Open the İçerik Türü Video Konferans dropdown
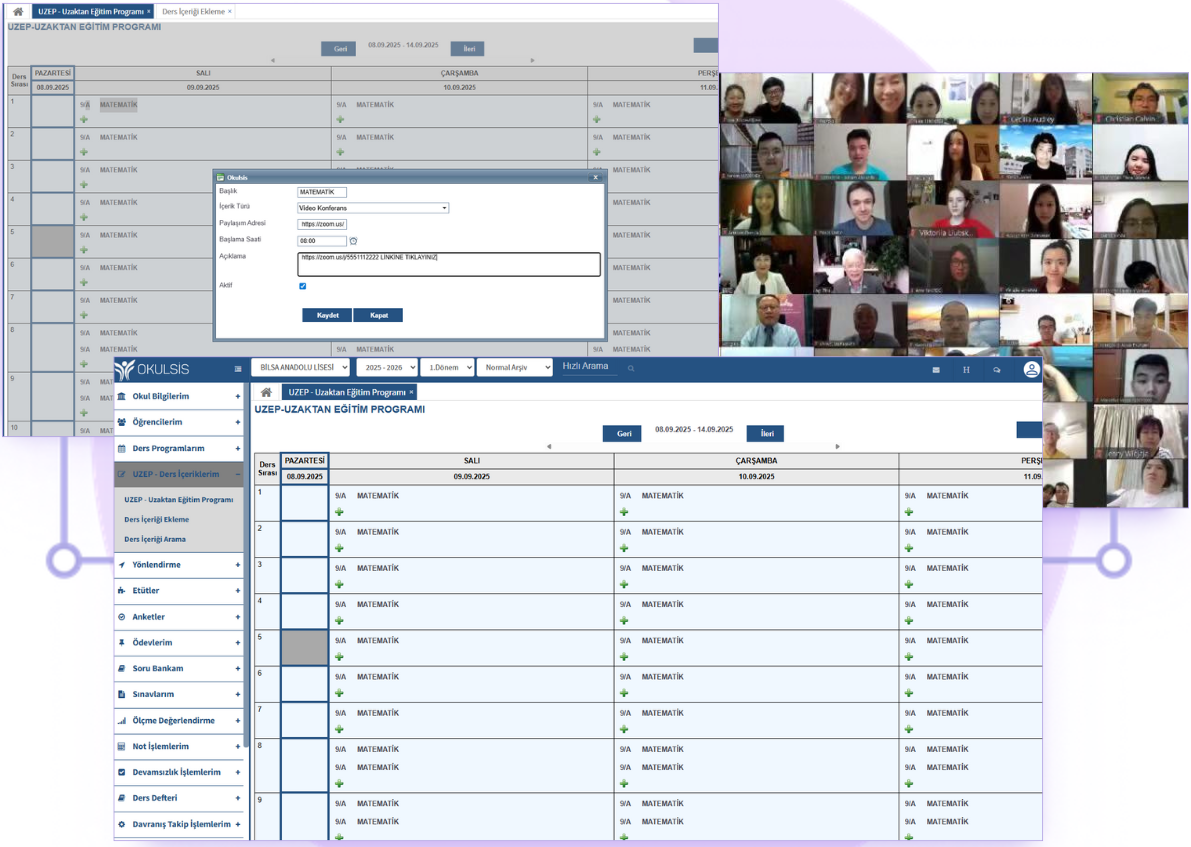Screen dimensions: 1191x847 [x=373, y=208]
